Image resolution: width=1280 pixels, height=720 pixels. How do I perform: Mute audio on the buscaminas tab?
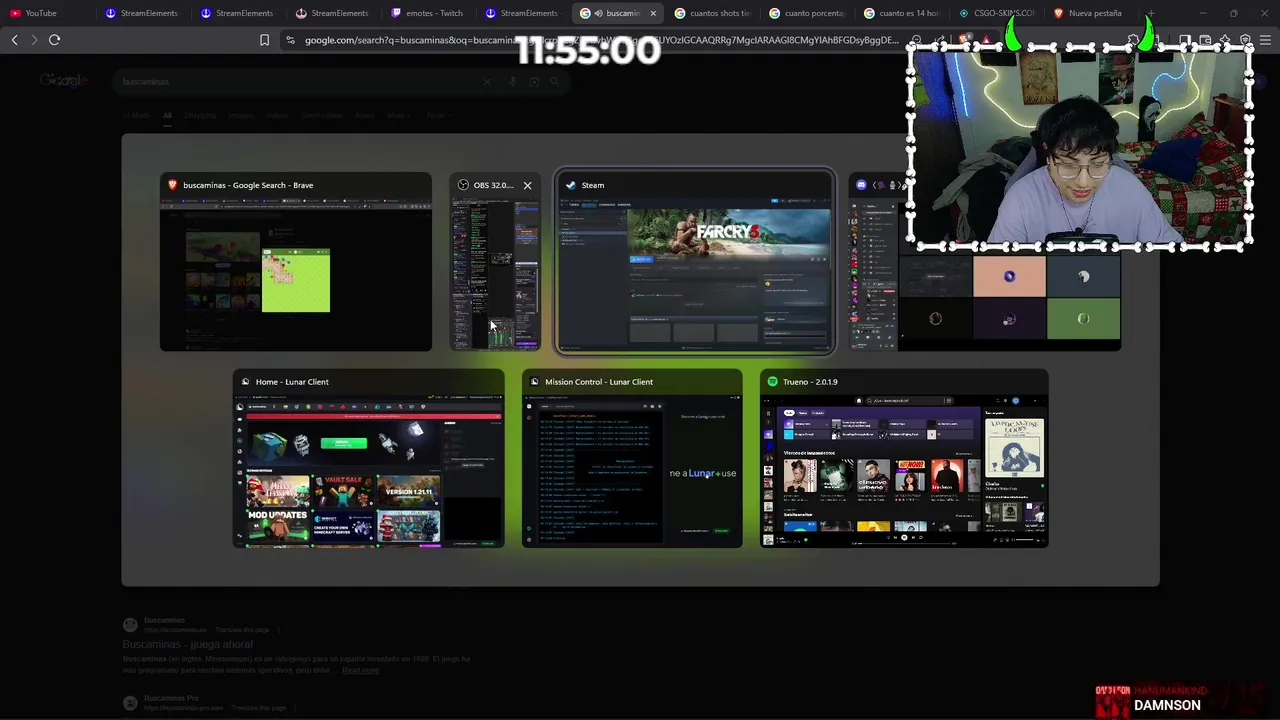tap(598, 13)
